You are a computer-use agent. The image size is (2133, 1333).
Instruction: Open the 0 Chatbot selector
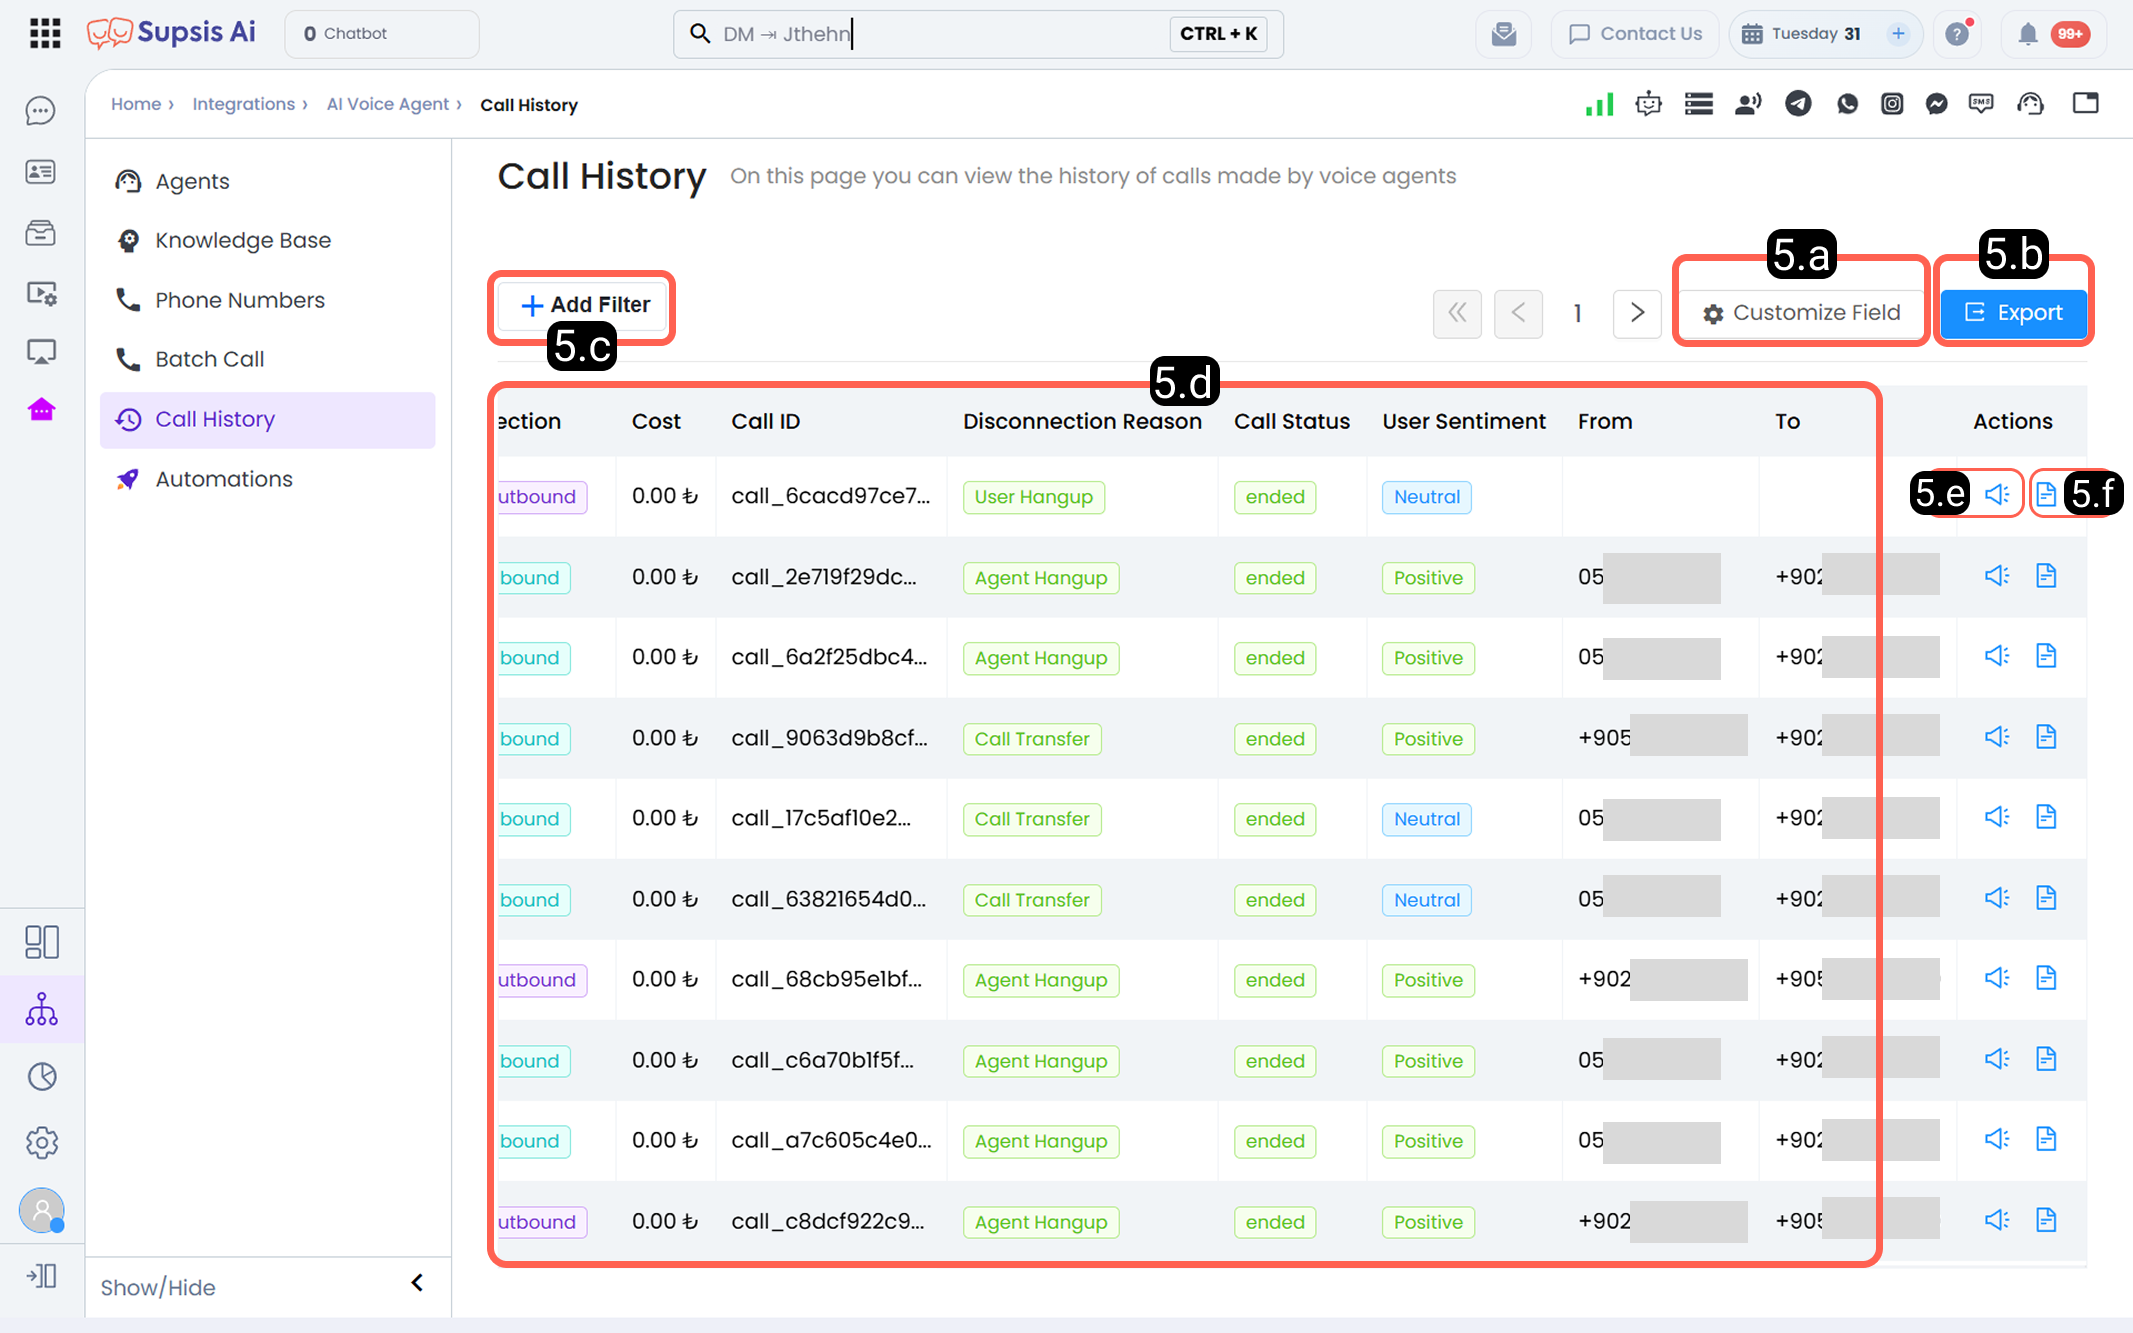[382, 34]
